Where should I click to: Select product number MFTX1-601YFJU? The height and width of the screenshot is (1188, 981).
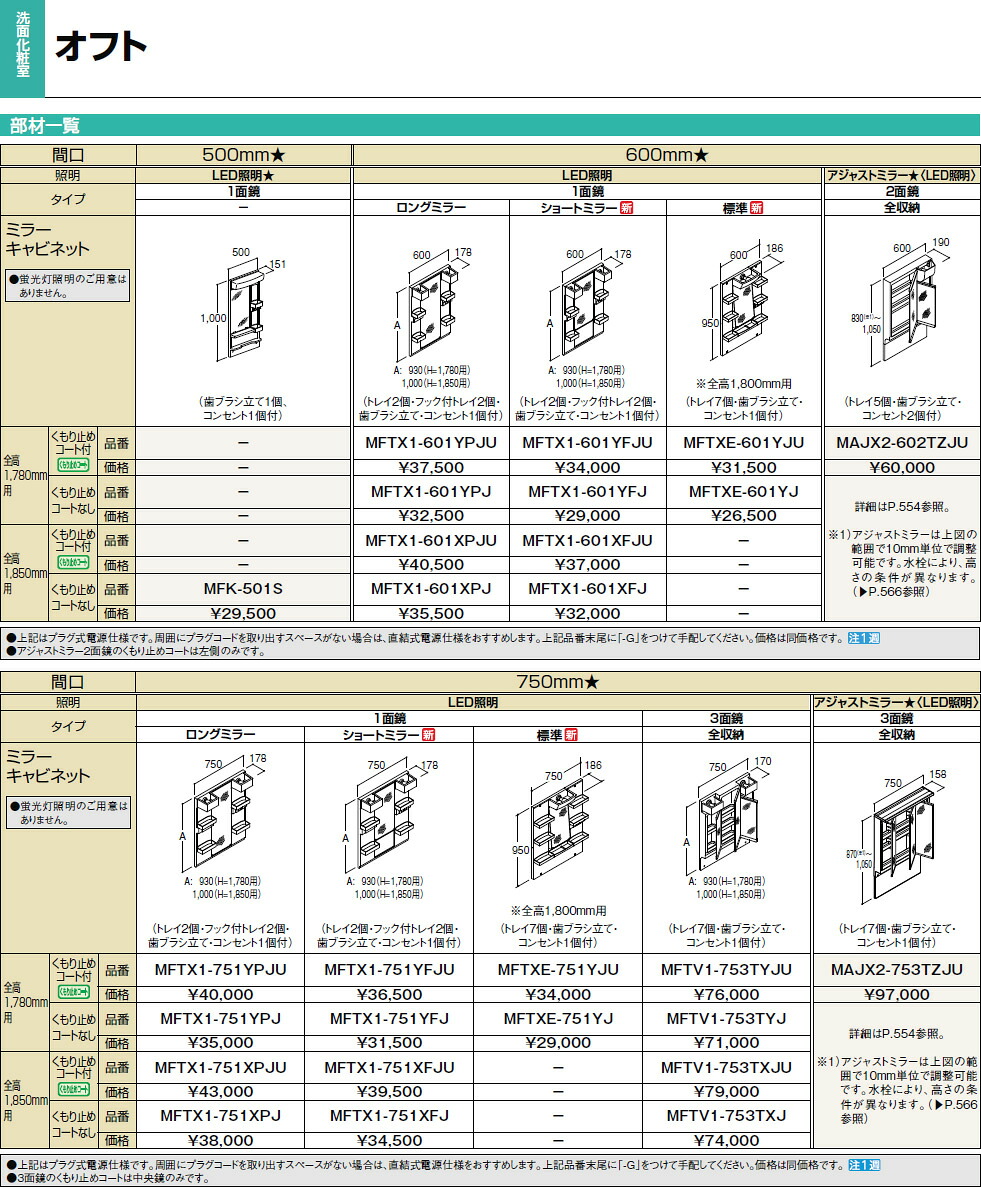pyautogui.click(x=587, y=442)
